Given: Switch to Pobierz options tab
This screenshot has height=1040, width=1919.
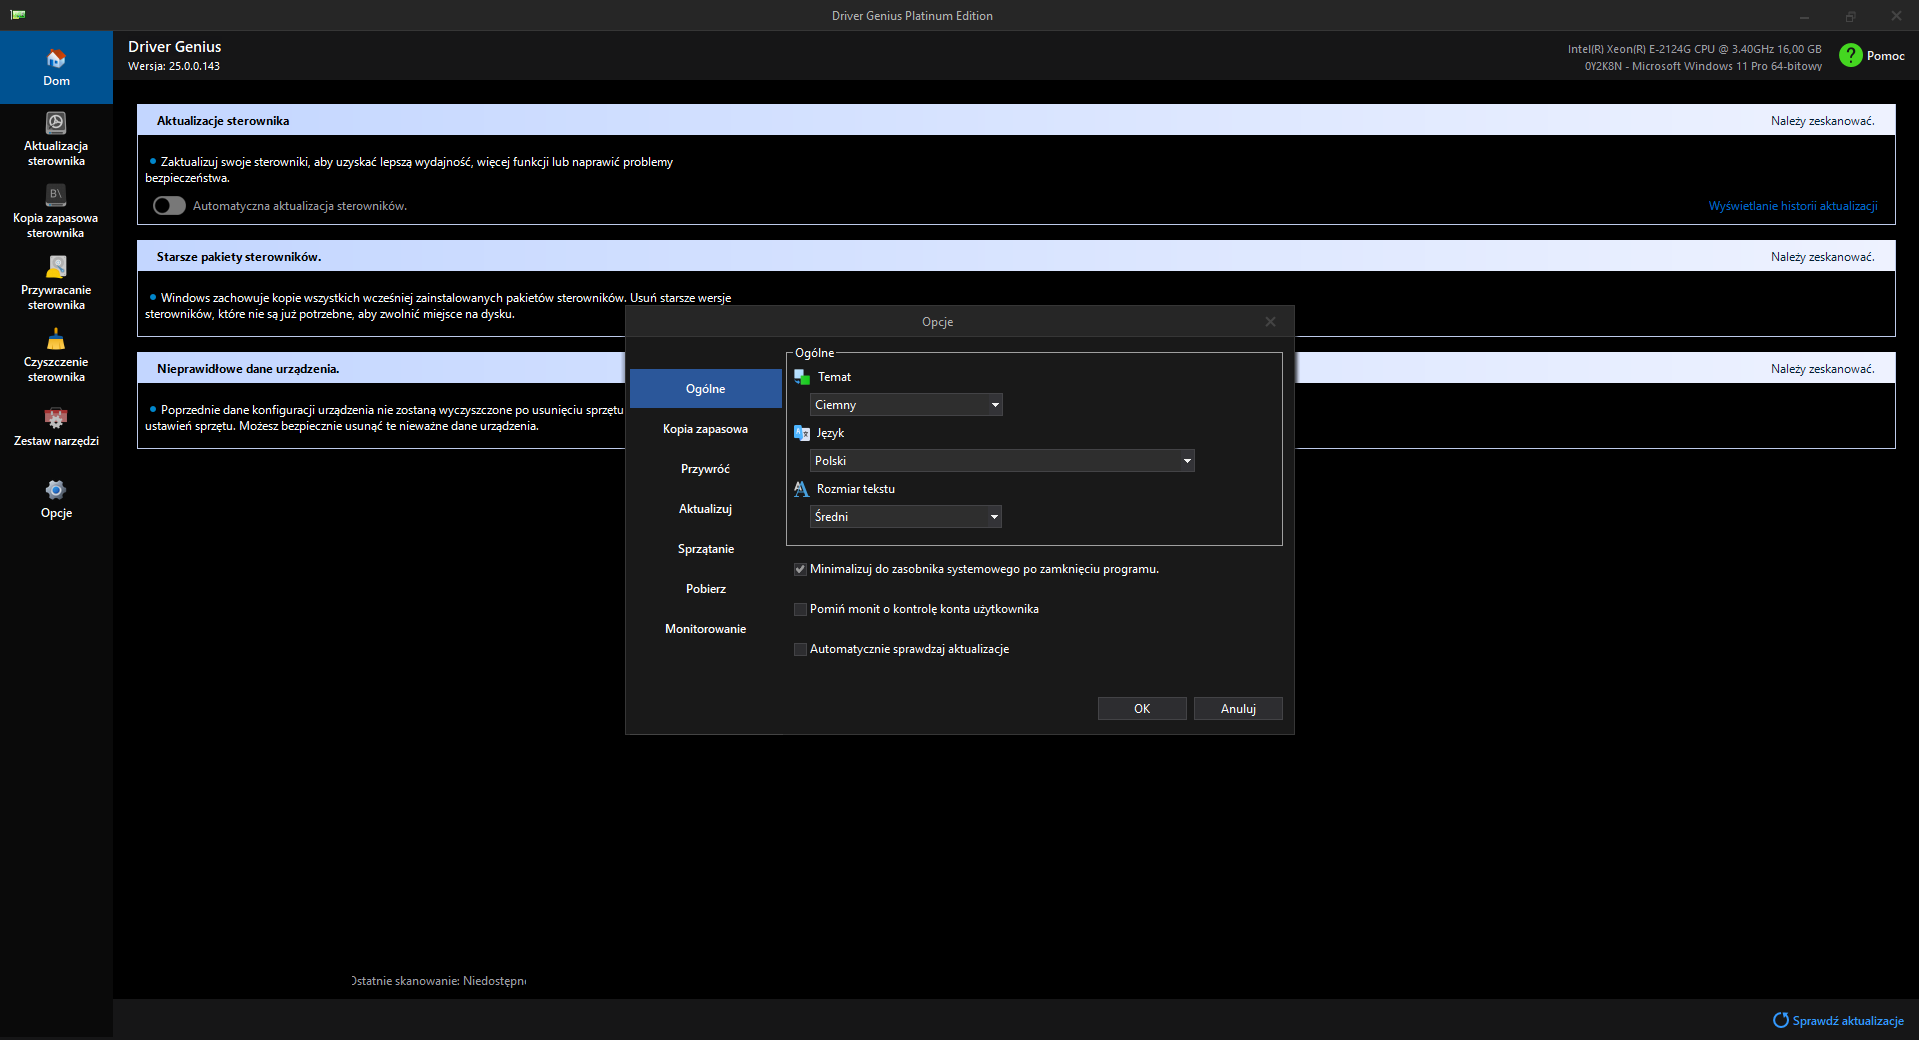Looking at the screenshot, I should pos(706,589).
